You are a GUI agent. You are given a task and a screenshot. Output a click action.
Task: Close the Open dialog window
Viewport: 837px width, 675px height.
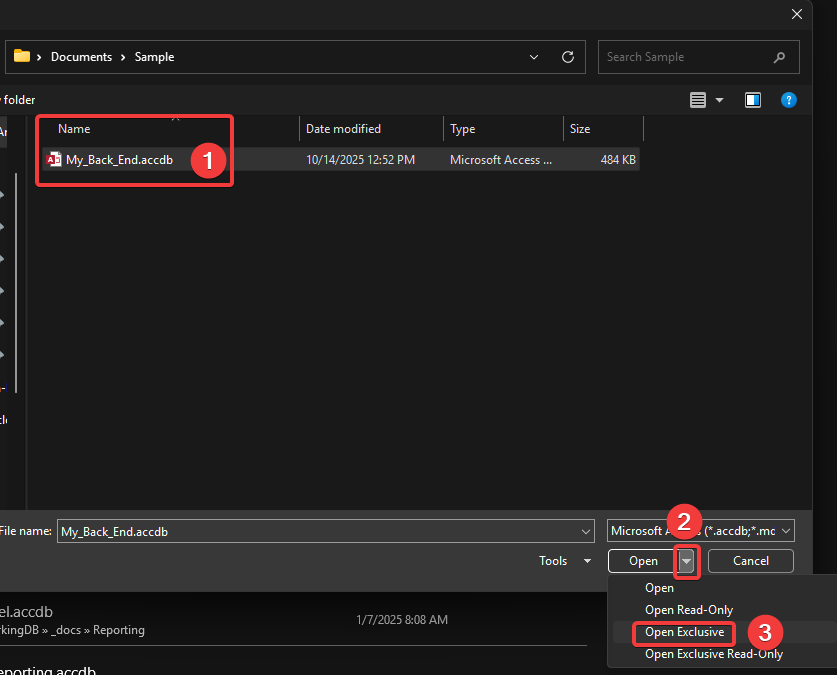[x=797, y=14]
